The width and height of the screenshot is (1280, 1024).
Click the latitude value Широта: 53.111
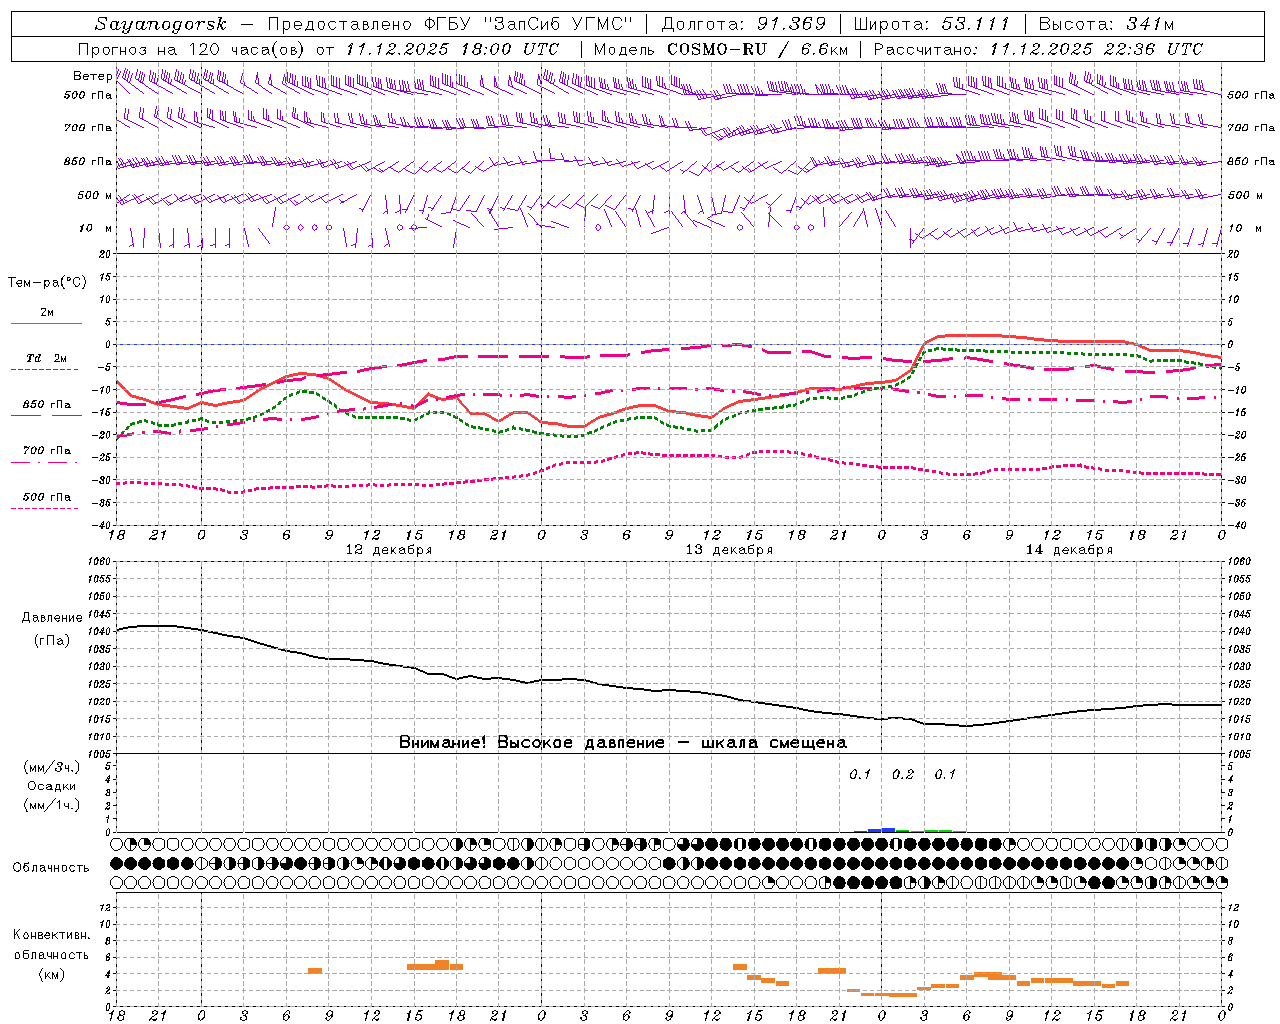click(932, 24)
